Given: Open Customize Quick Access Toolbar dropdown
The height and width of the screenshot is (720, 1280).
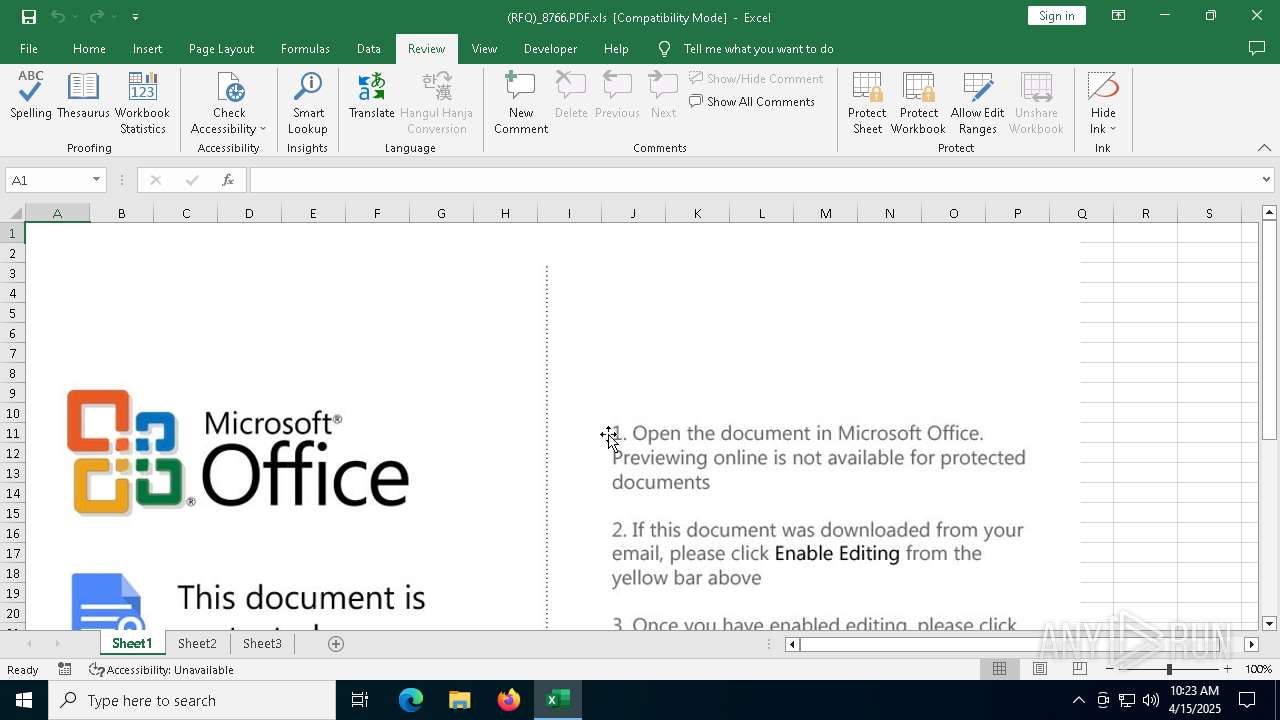Looking at the screenshot, I should 135,16.
